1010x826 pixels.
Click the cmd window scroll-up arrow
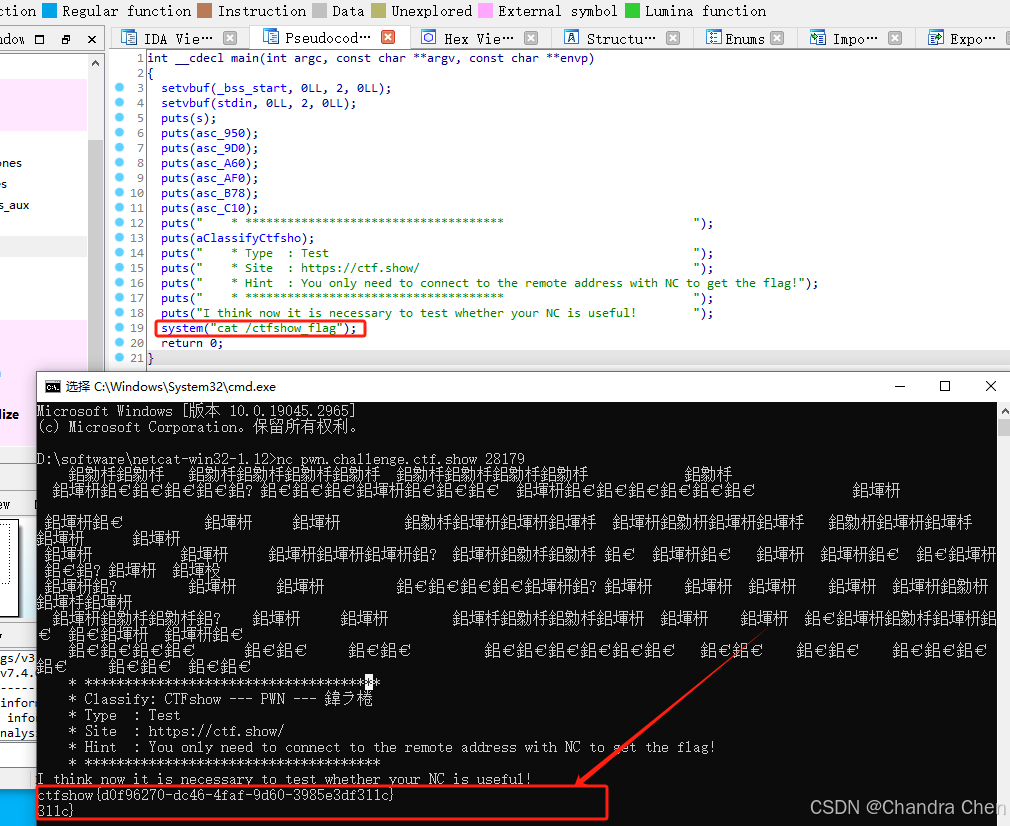1004,410
